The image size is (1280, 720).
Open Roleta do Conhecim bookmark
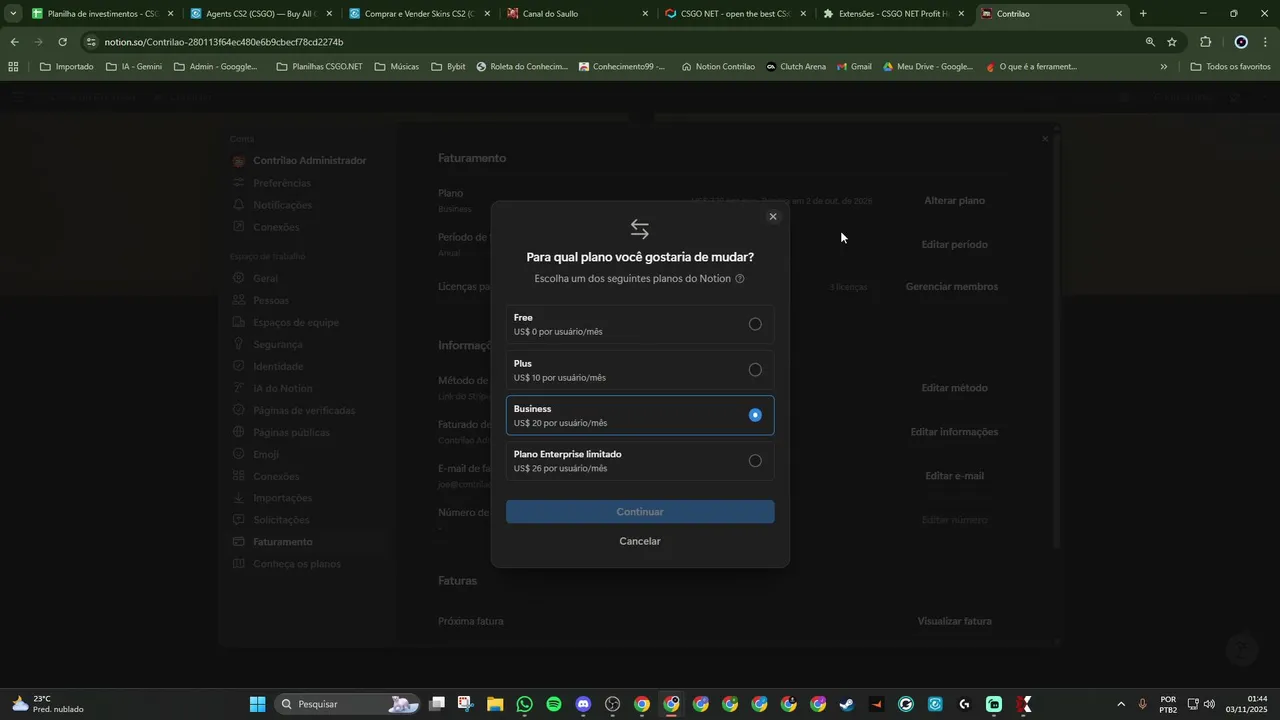(521, 67)
